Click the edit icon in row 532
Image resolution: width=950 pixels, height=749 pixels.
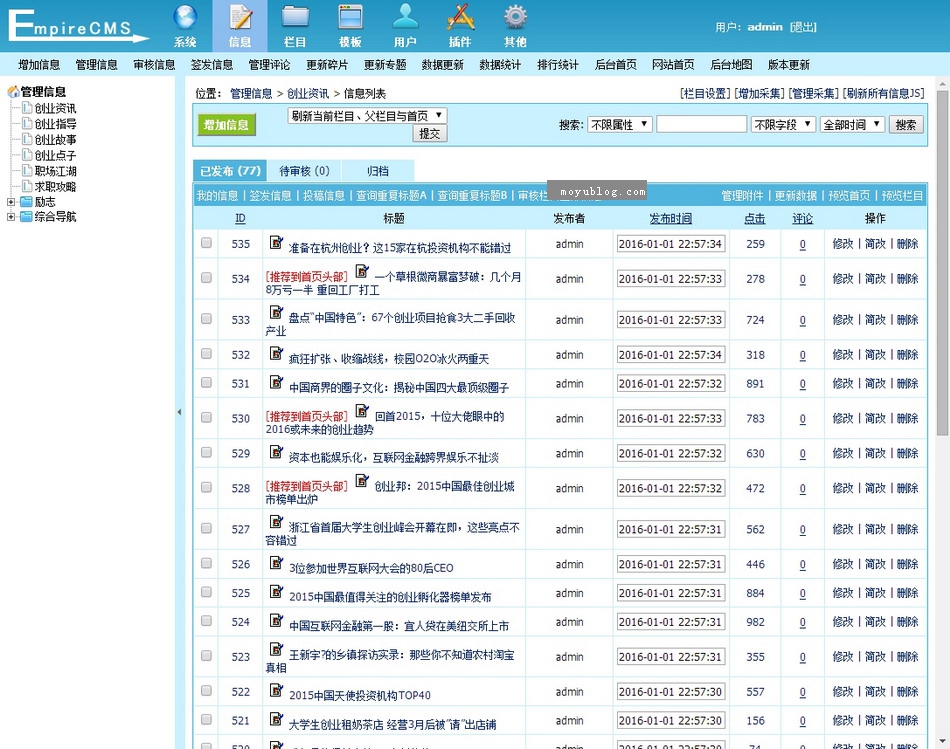276,353
